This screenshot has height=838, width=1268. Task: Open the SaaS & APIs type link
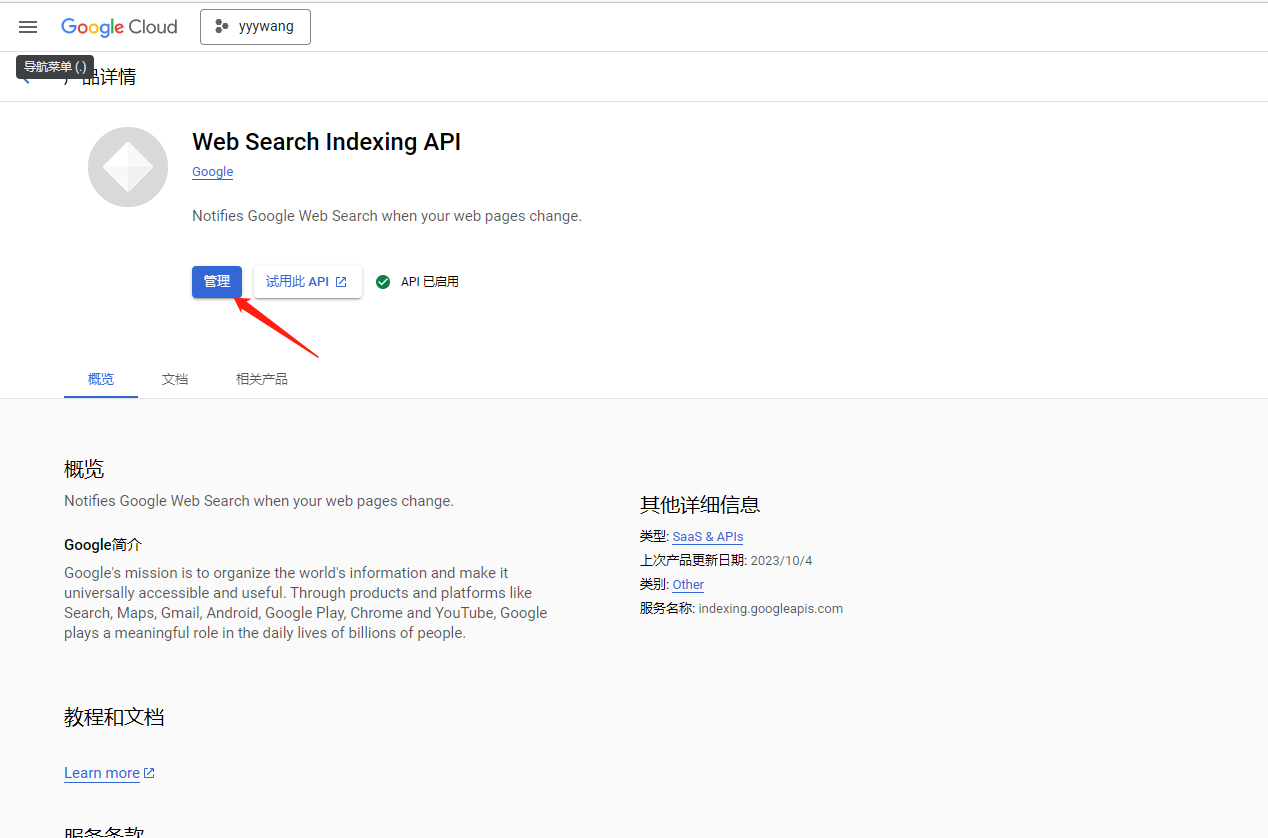pos(707,537)
